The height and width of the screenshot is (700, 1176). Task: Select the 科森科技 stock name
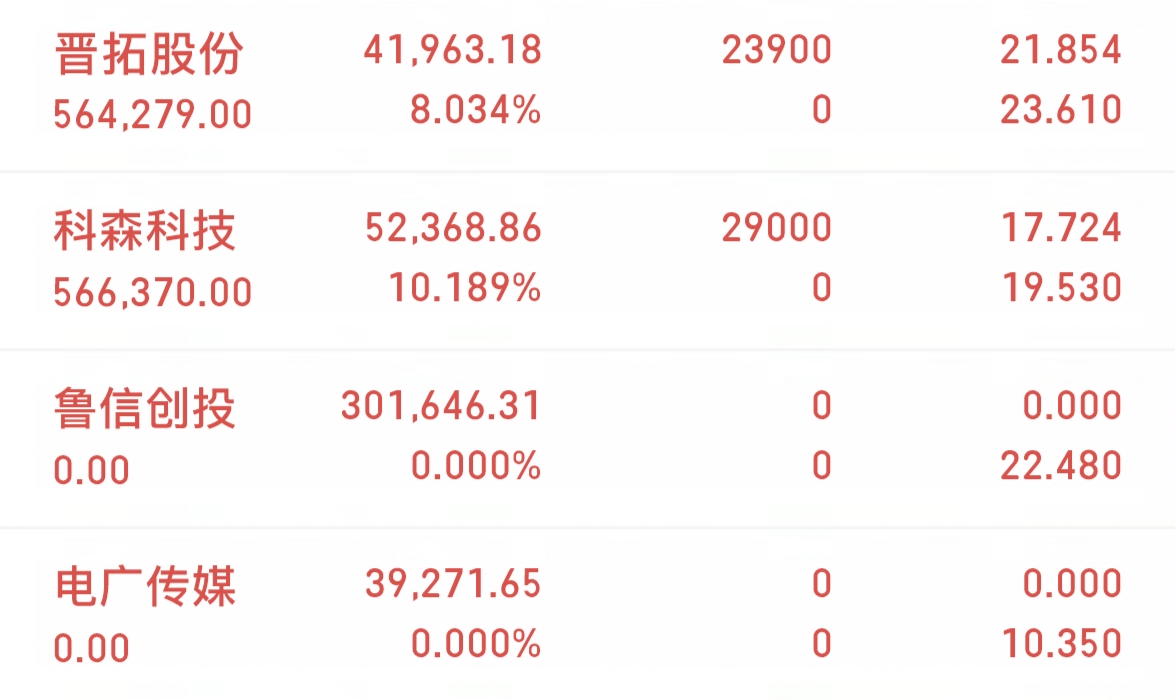coord(145,231)
